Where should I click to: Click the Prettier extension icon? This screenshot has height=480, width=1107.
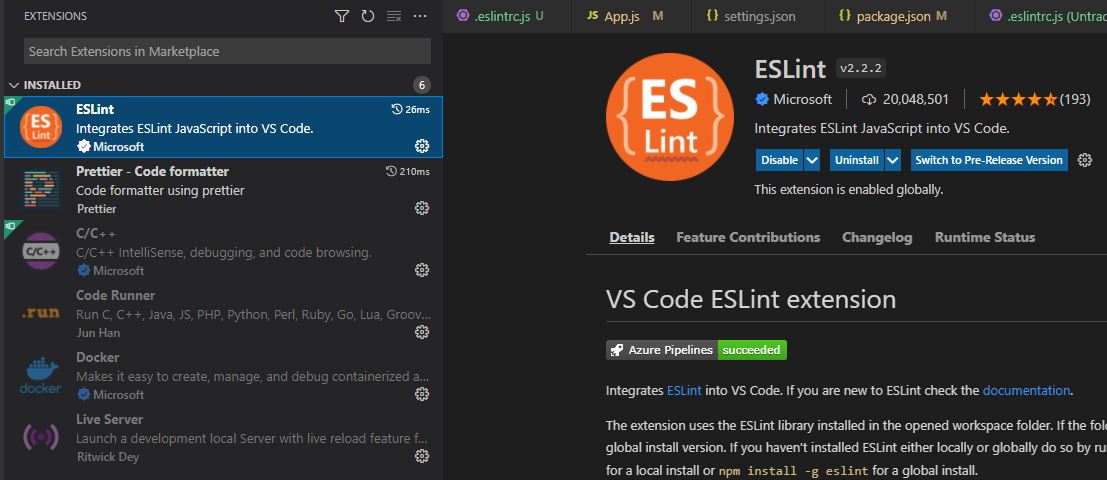(41, 188)
